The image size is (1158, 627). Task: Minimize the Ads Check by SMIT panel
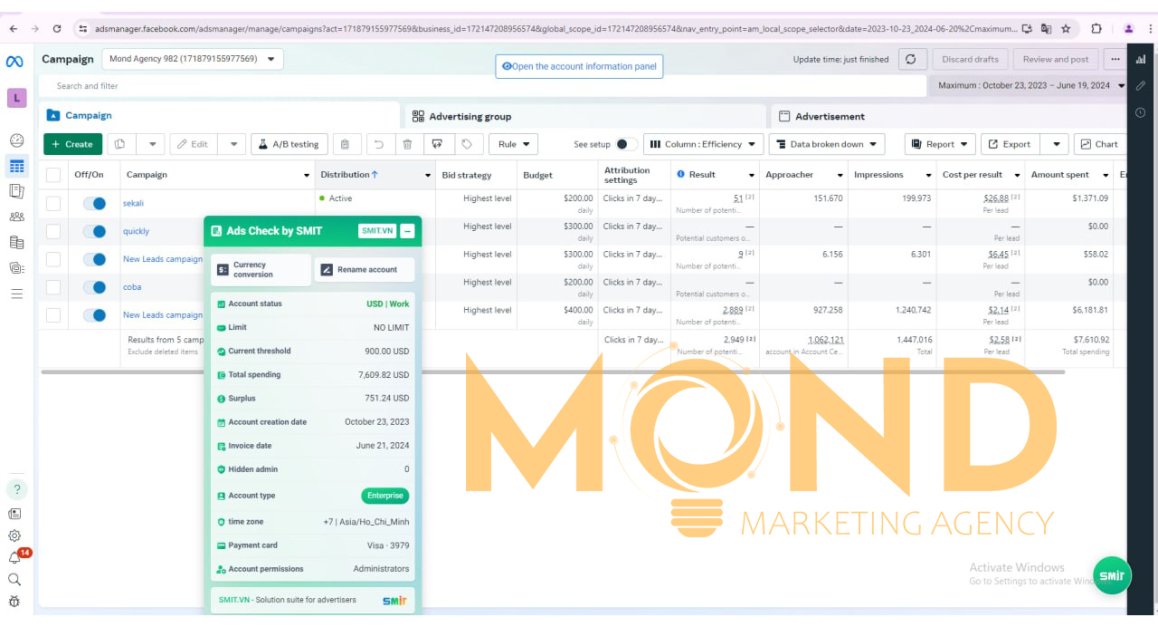407,231
